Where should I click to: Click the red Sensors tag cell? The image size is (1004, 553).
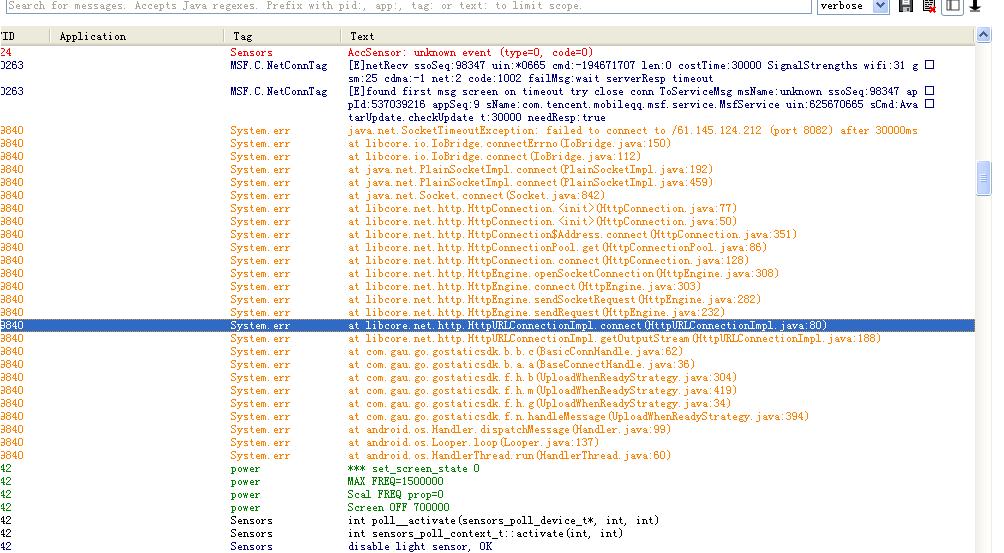(252, 52)
